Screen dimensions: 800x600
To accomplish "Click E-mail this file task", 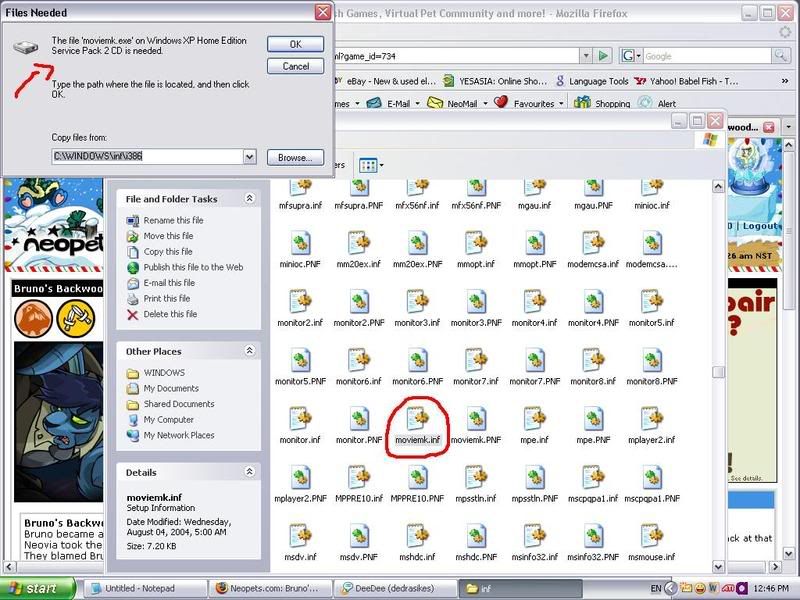I will coord(169,283).
